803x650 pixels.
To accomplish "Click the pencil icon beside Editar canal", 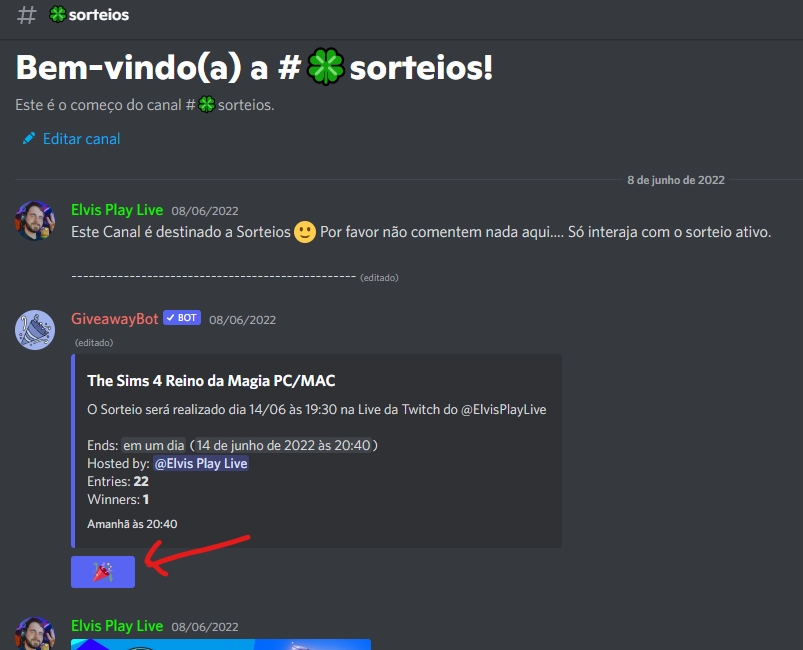I will (x=29, y=138).
